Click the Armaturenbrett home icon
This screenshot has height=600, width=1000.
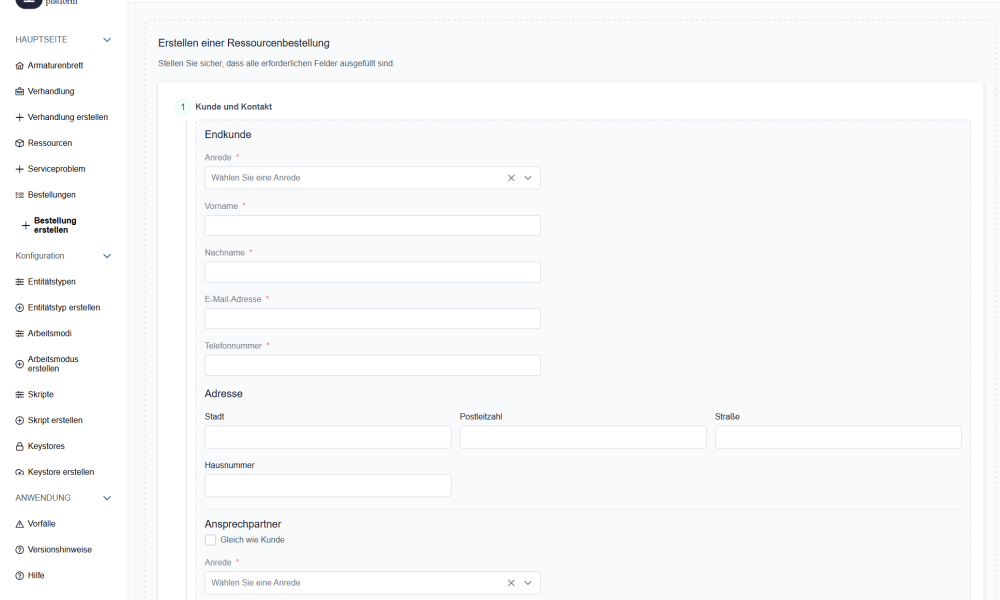19,66
